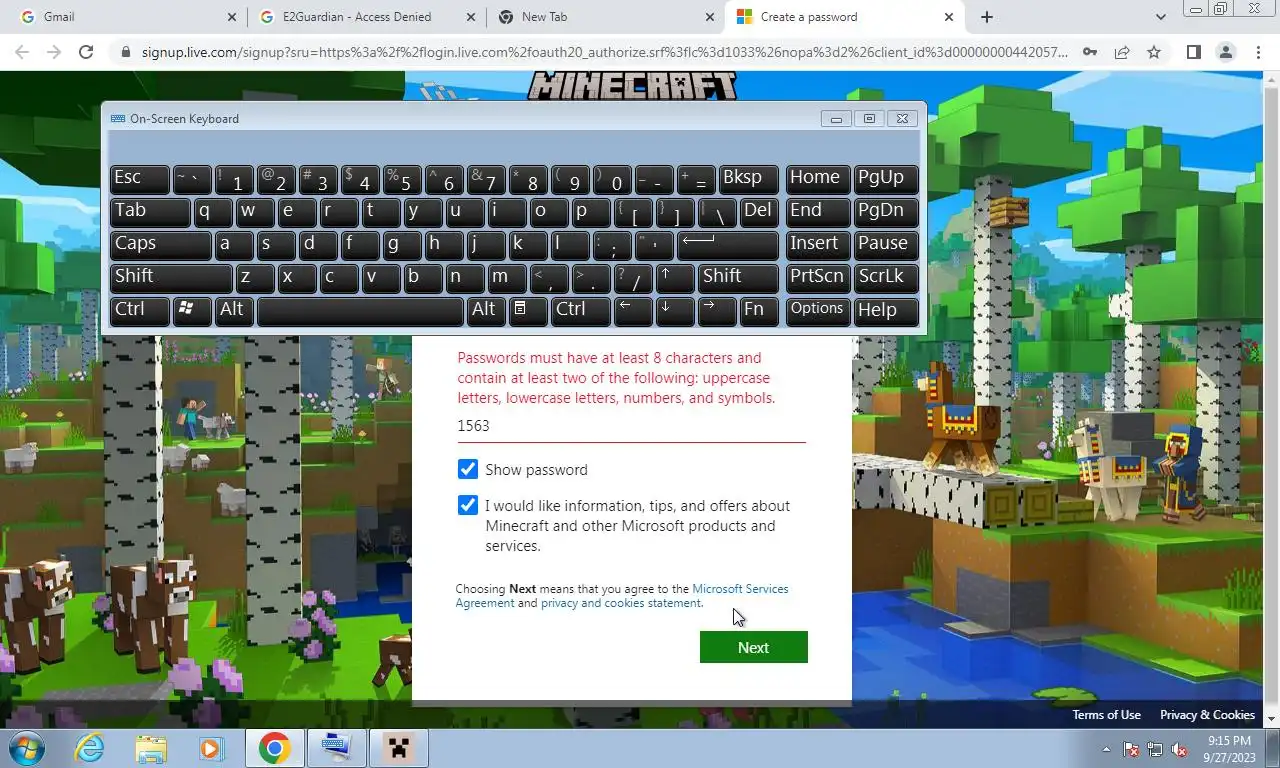Click the Help key on keyboard
The width and height of the screenshot is (1280, 768).
point(886,310)
